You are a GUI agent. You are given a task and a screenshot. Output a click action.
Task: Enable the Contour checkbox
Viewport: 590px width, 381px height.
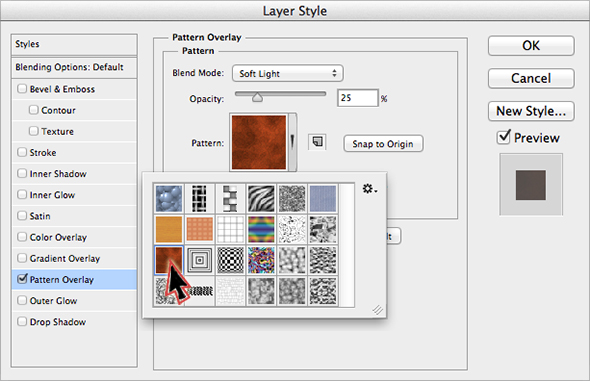33,110
